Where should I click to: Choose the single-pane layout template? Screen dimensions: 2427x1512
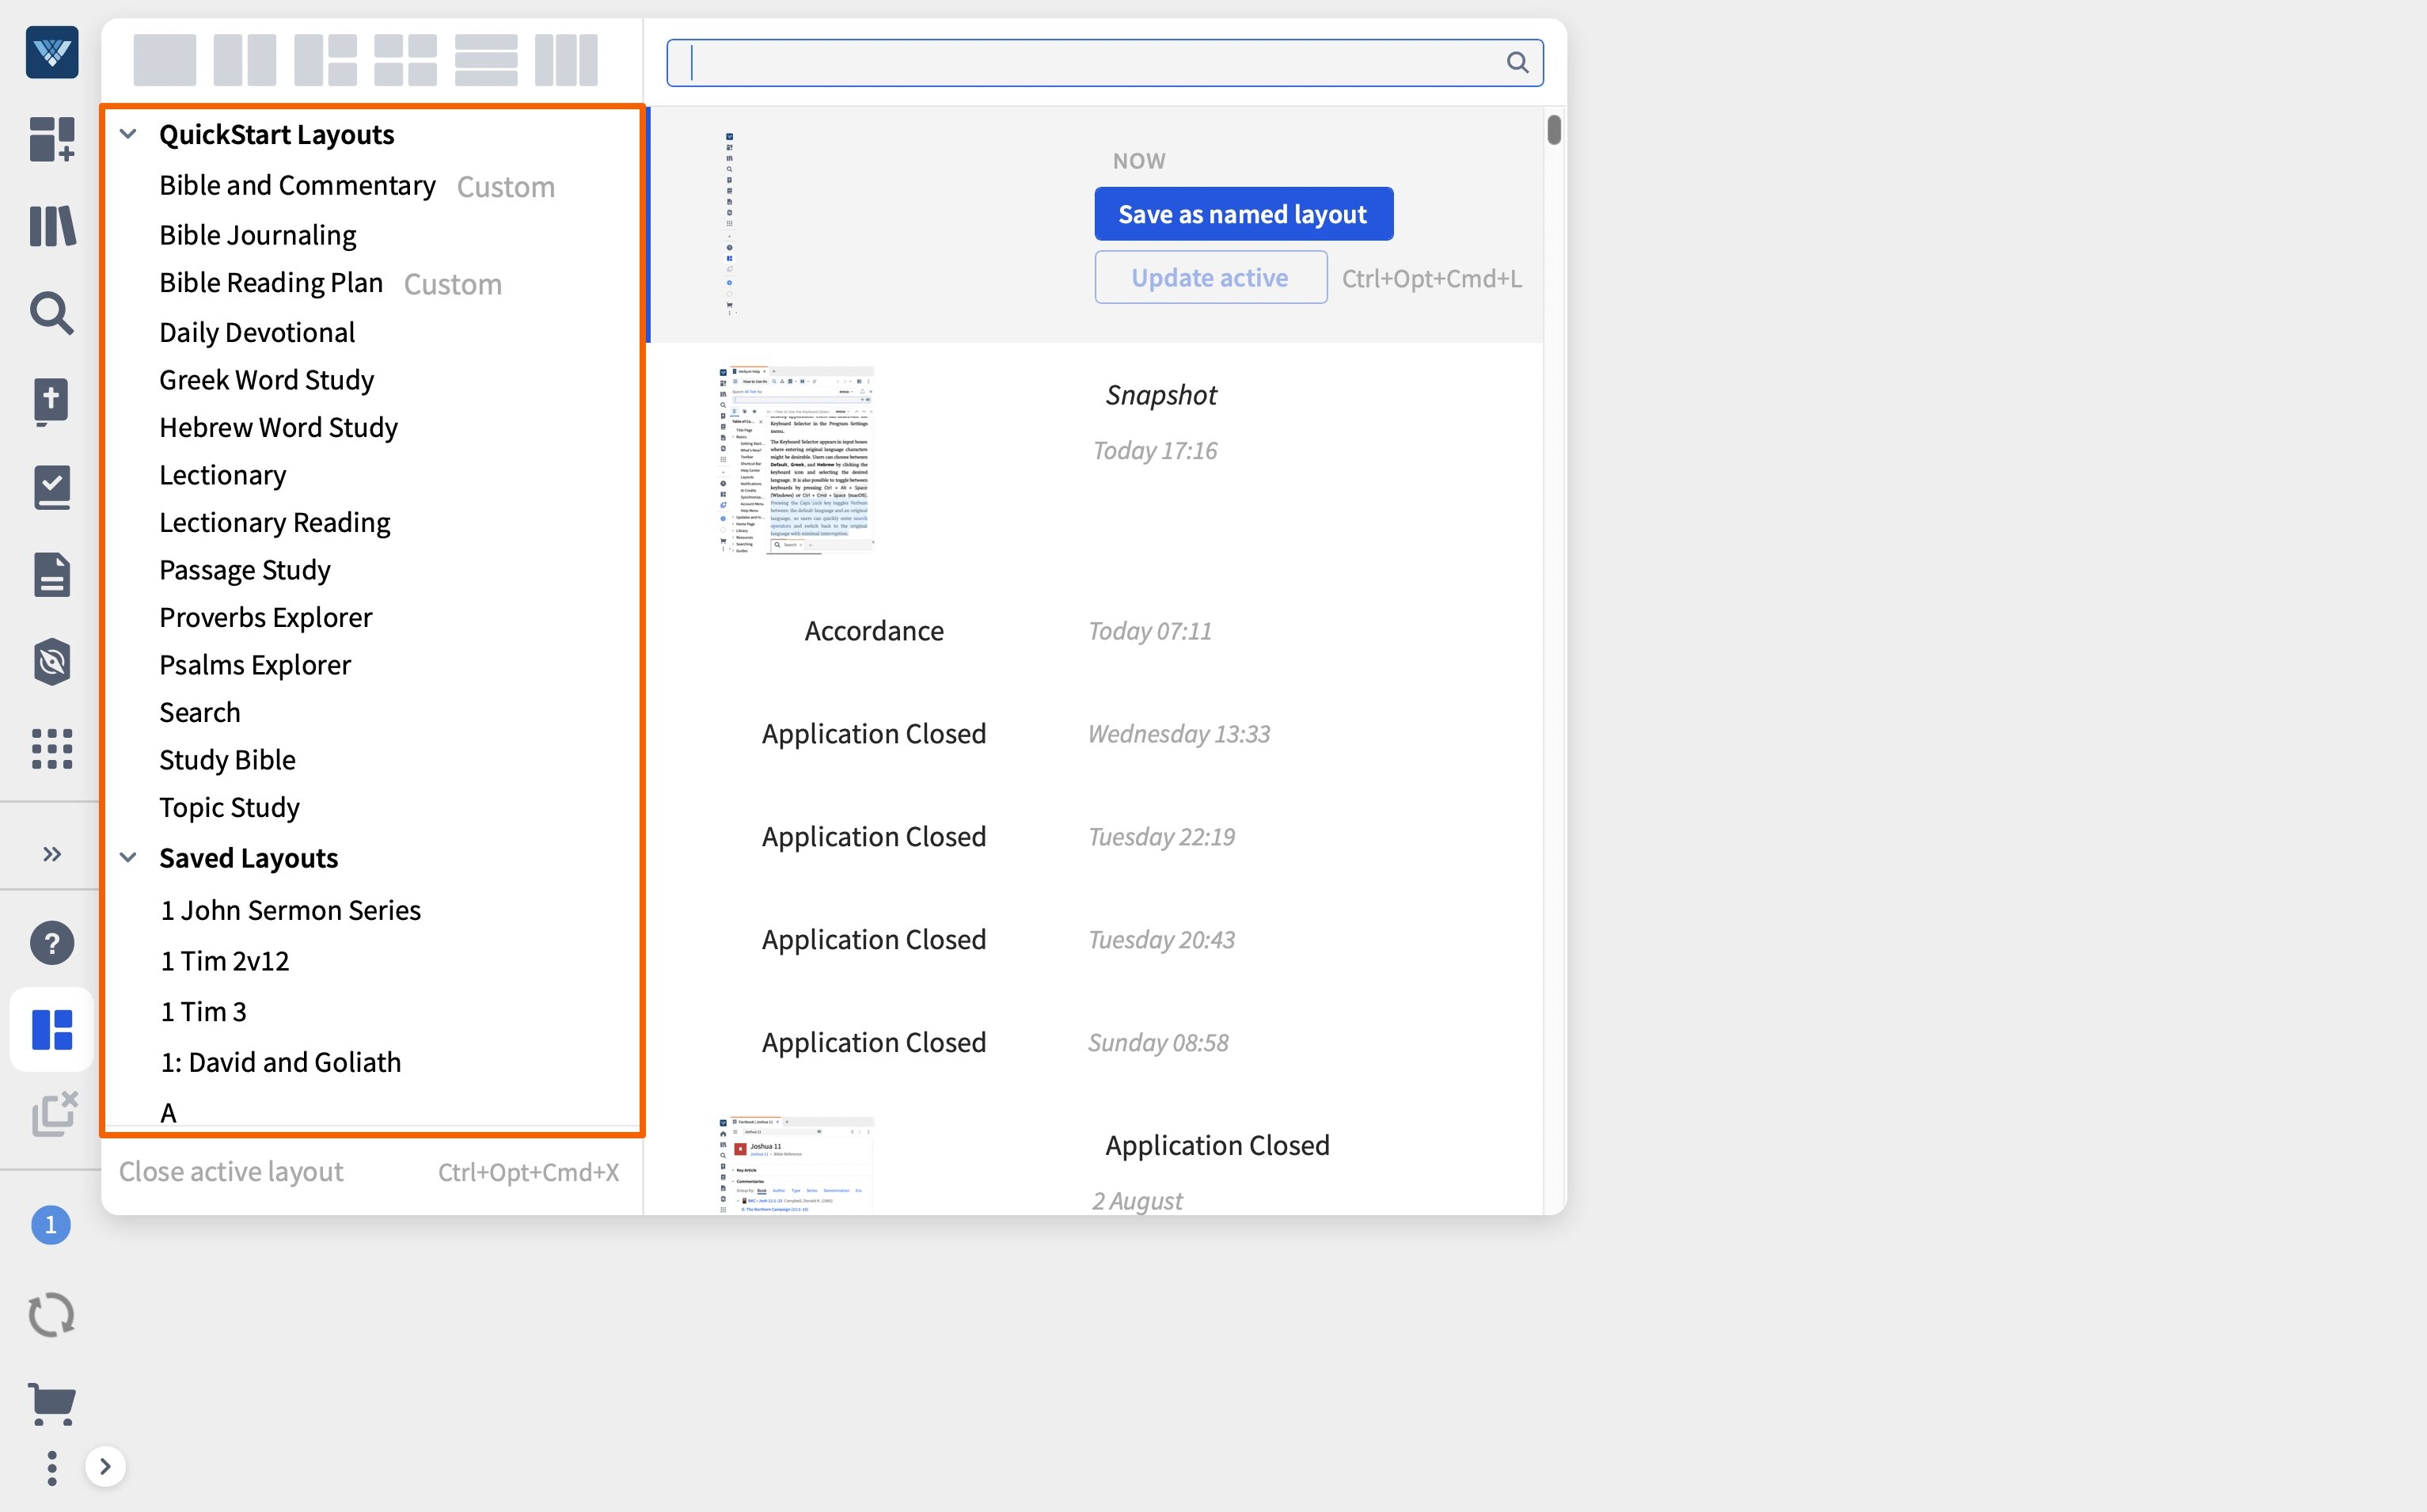click(x=165, y=60)
